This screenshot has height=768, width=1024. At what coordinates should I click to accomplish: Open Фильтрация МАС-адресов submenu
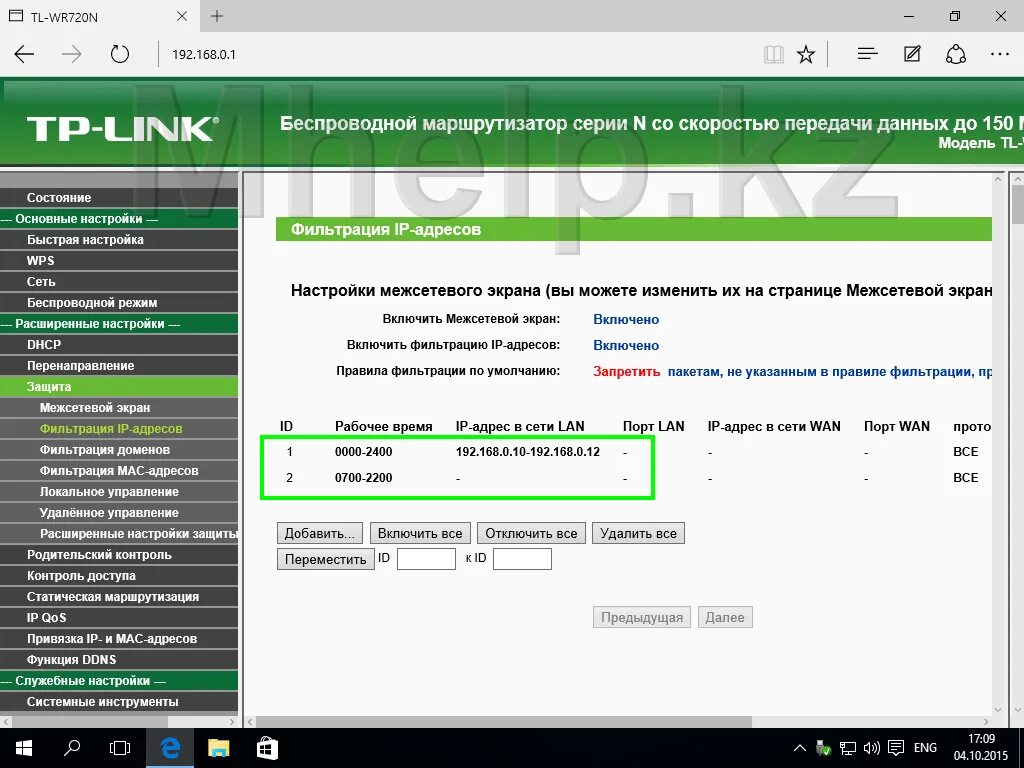[119, 470]
